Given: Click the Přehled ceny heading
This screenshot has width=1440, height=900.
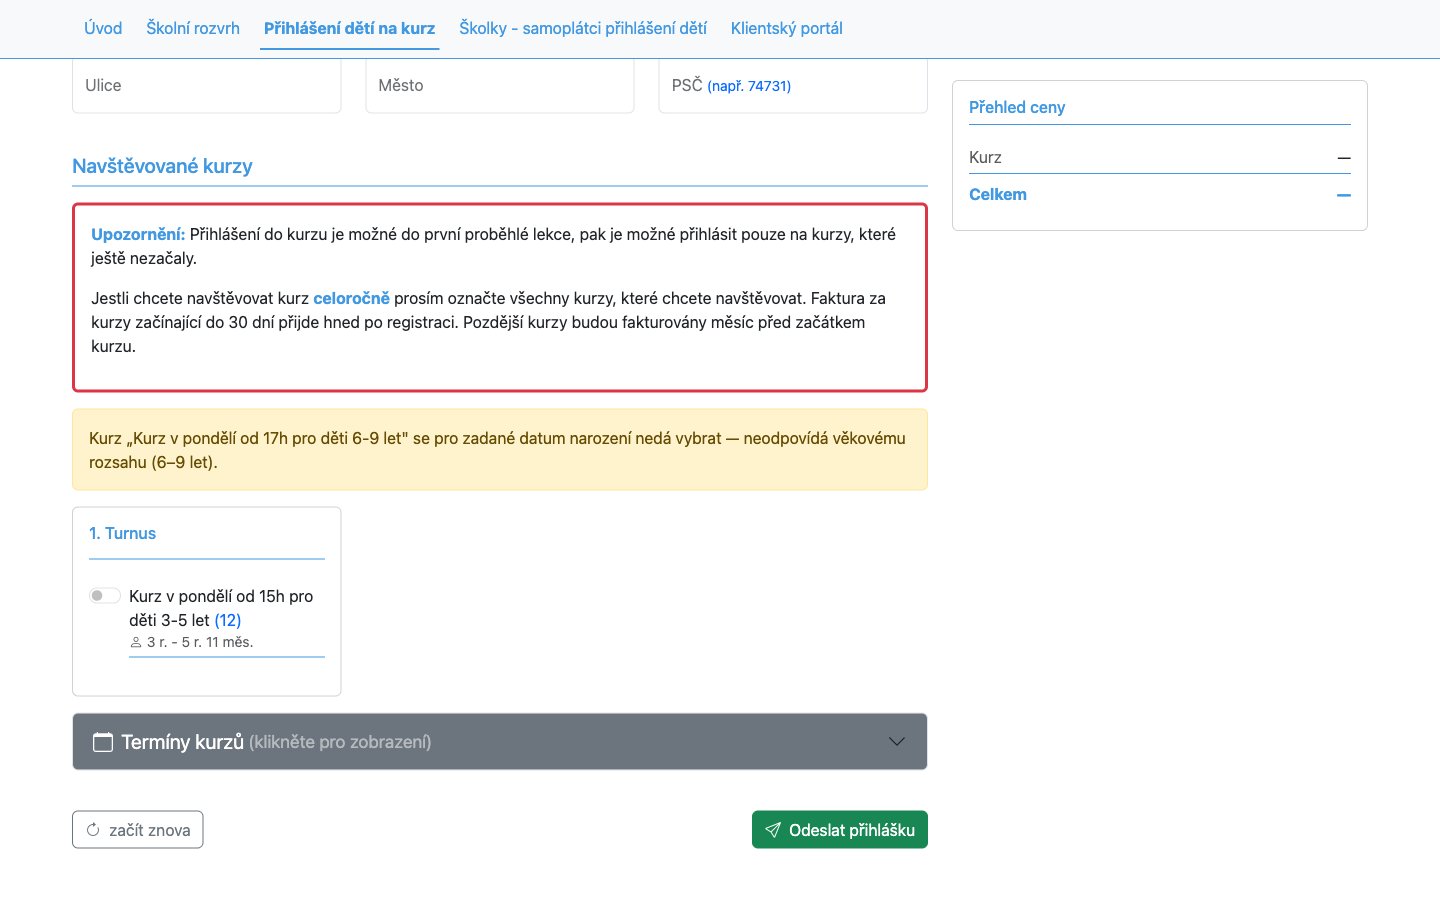Looking at the screenshot, I should coord(1017,108).
